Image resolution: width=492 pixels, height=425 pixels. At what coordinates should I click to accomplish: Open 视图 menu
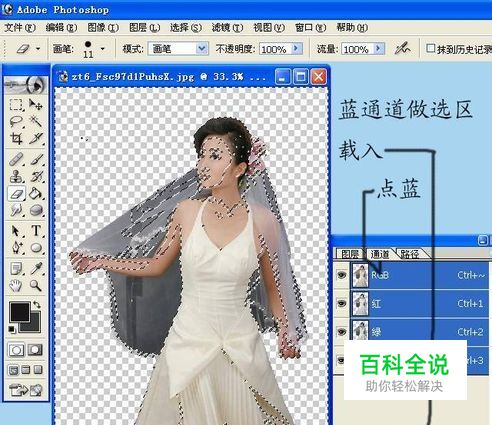269,27
